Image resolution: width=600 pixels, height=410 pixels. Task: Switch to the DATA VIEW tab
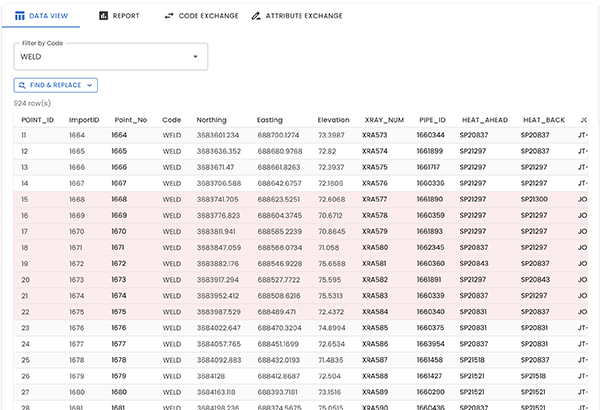point(41,16)
